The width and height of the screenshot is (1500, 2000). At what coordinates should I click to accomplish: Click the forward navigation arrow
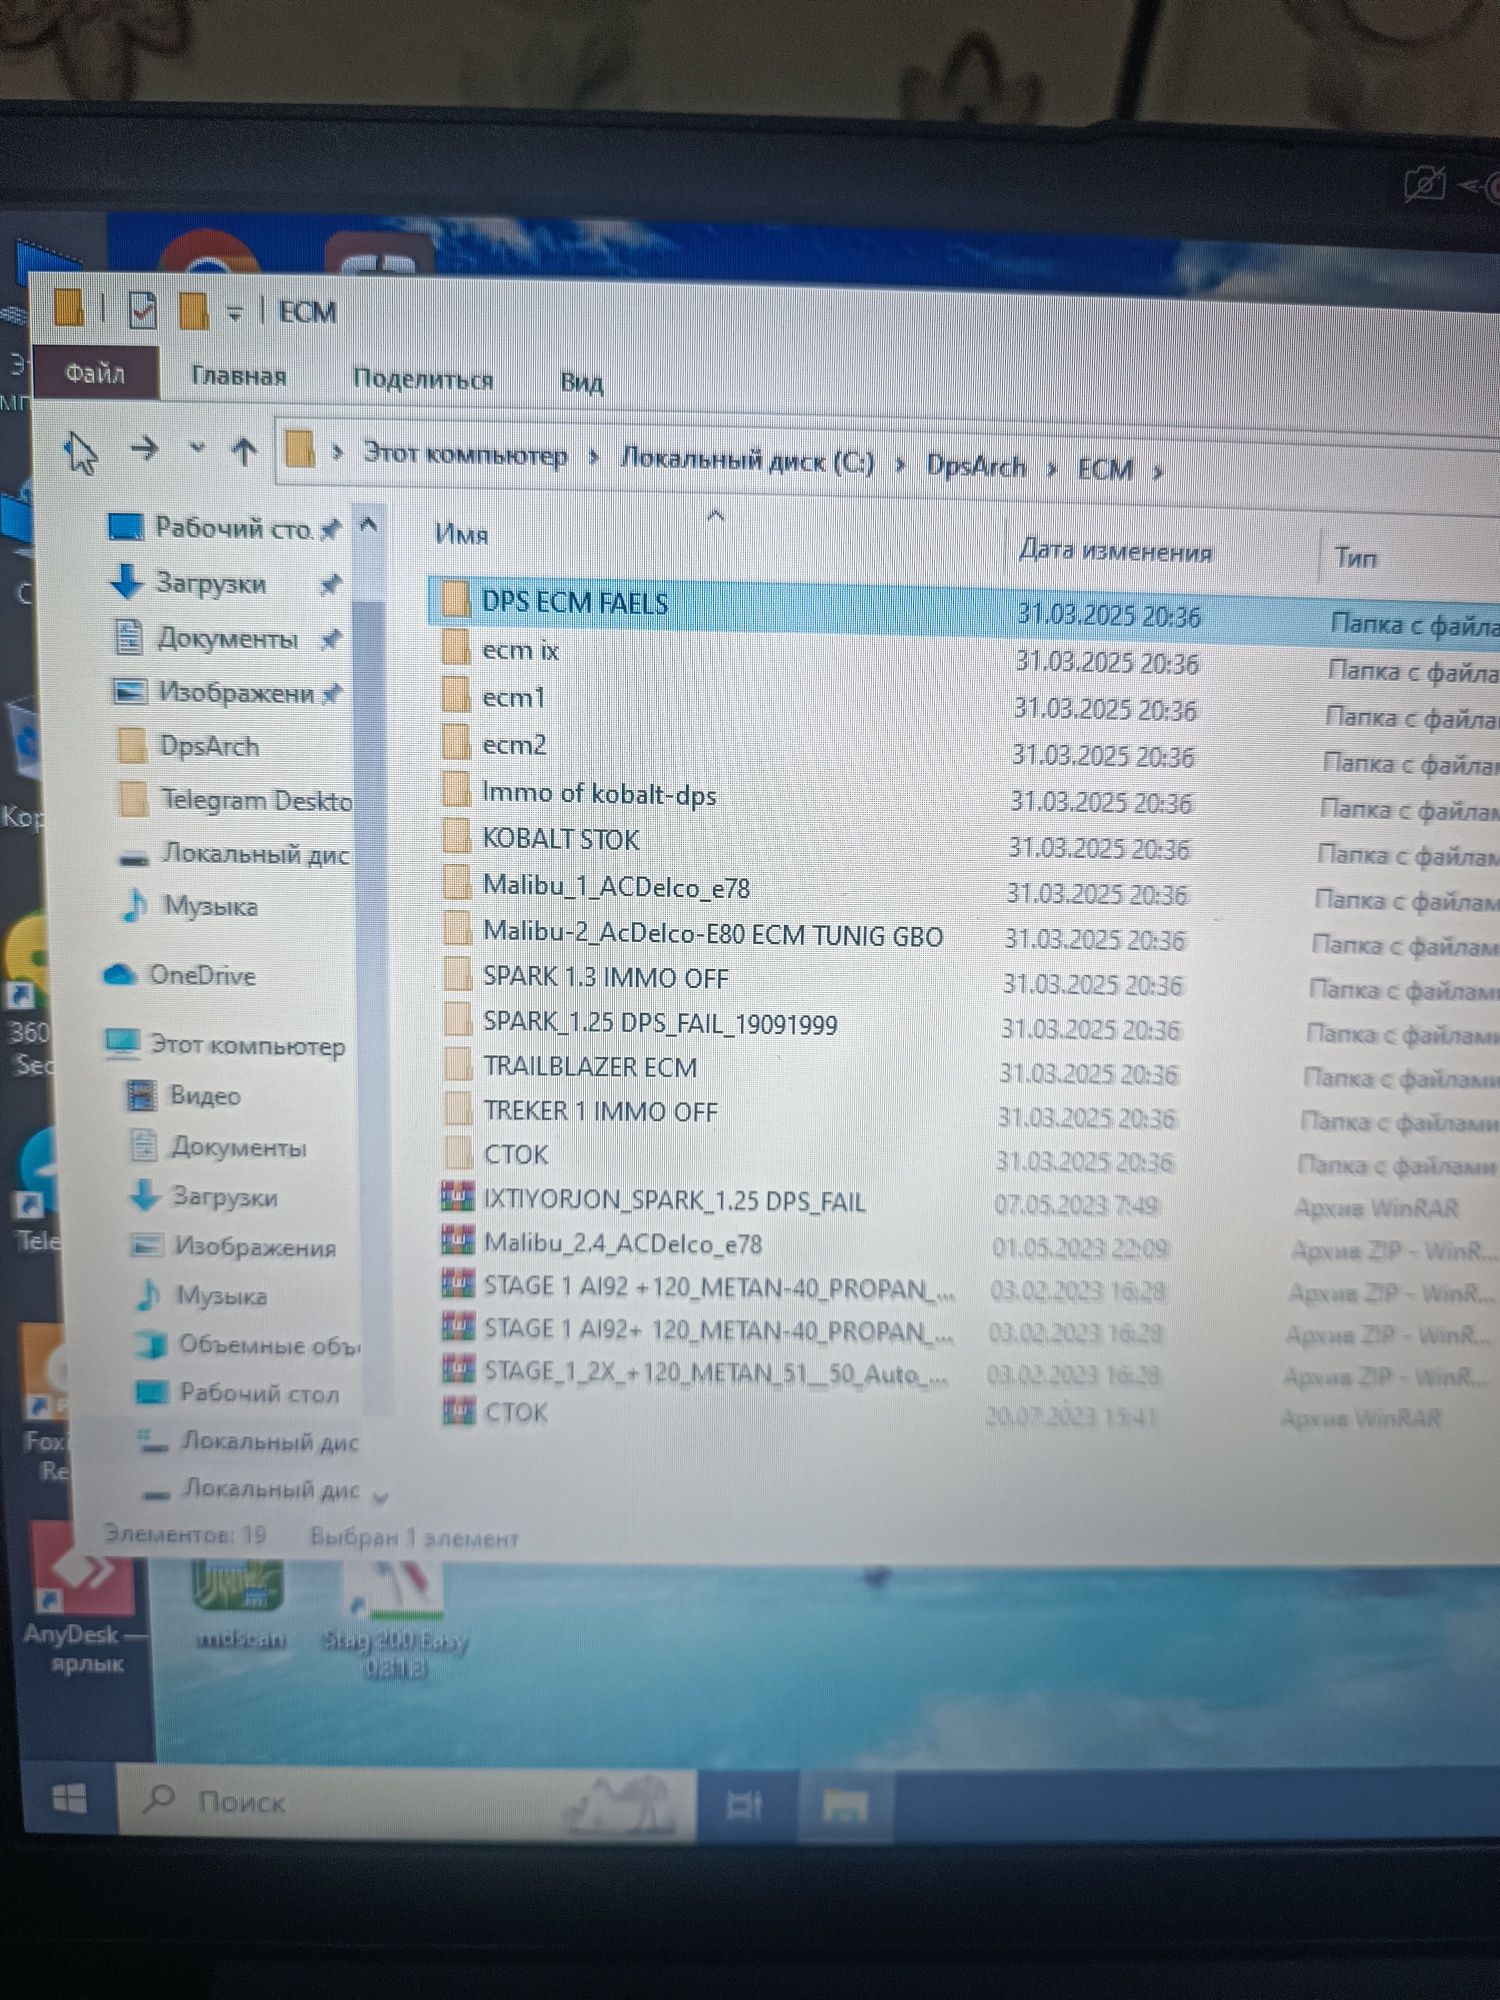pos(145,449)
